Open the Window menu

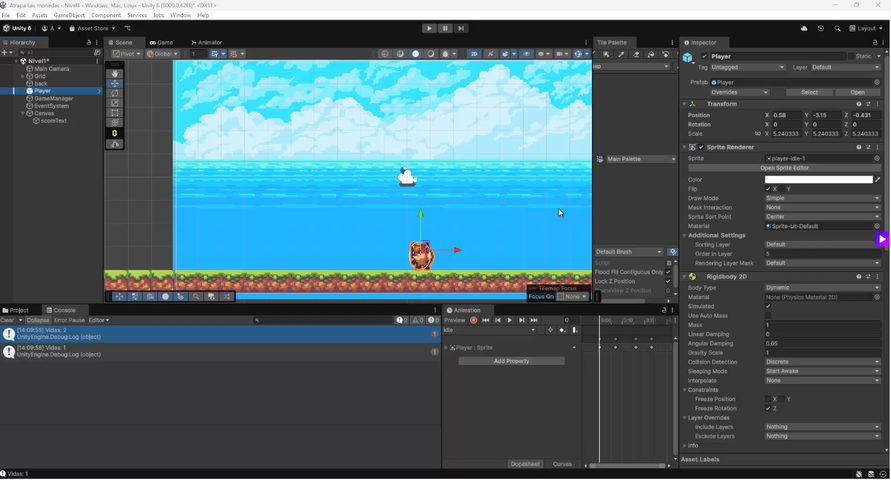tap(180, 15)
